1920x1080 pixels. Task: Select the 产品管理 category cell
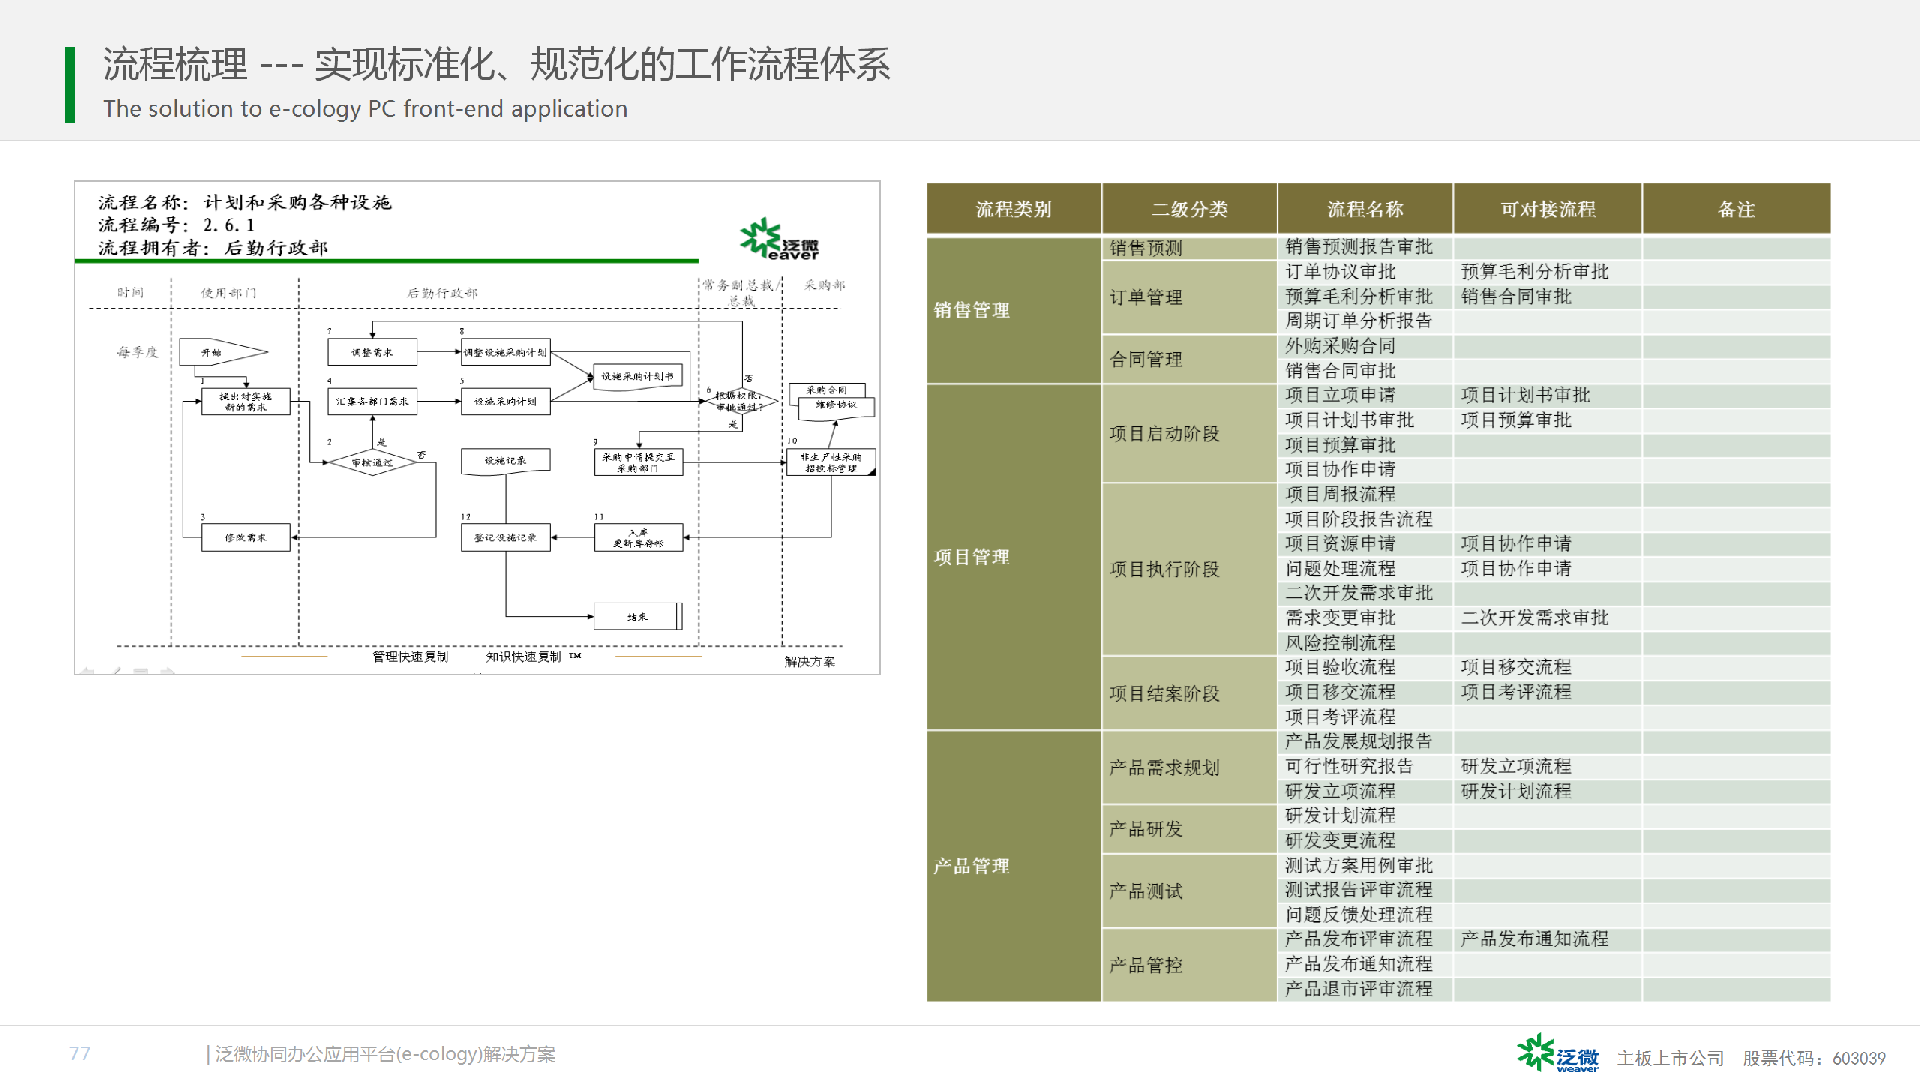click(1014, 866)
